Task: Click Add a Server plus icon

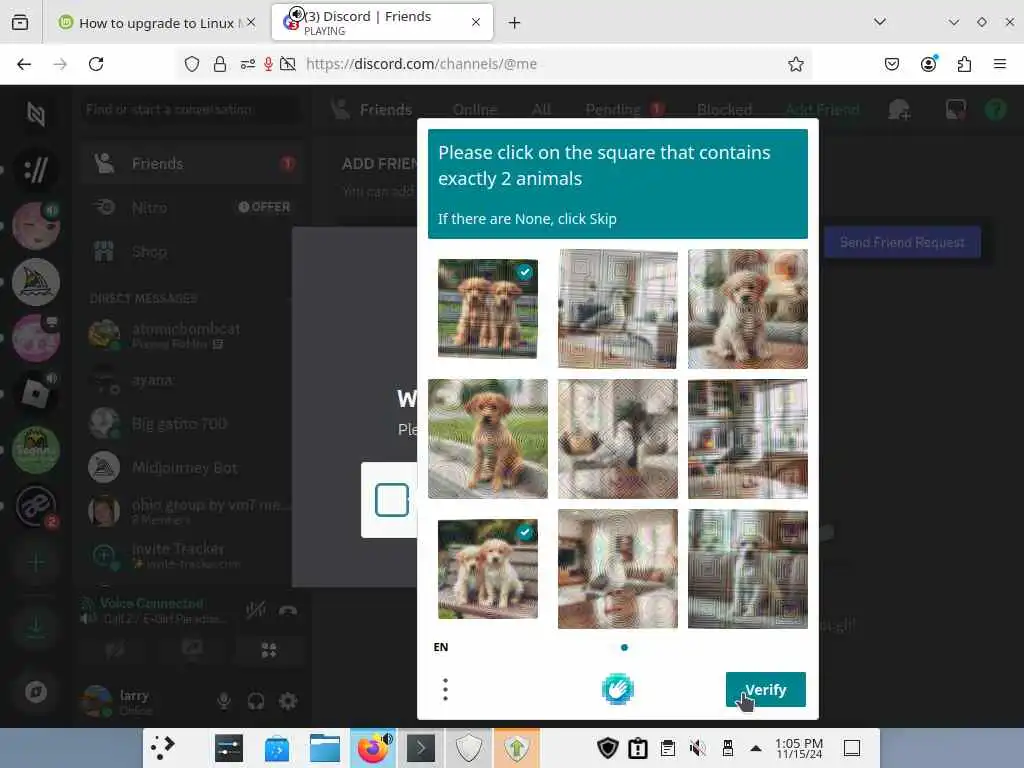Action: 36,562
